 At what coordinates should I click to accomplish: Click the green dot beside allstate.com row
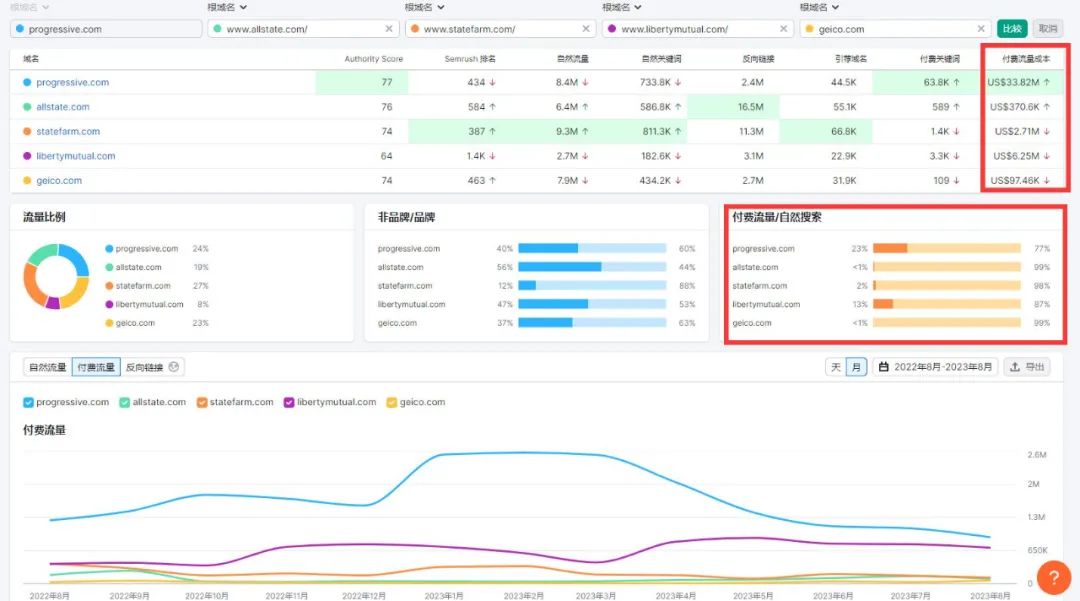tap(27, 107)
